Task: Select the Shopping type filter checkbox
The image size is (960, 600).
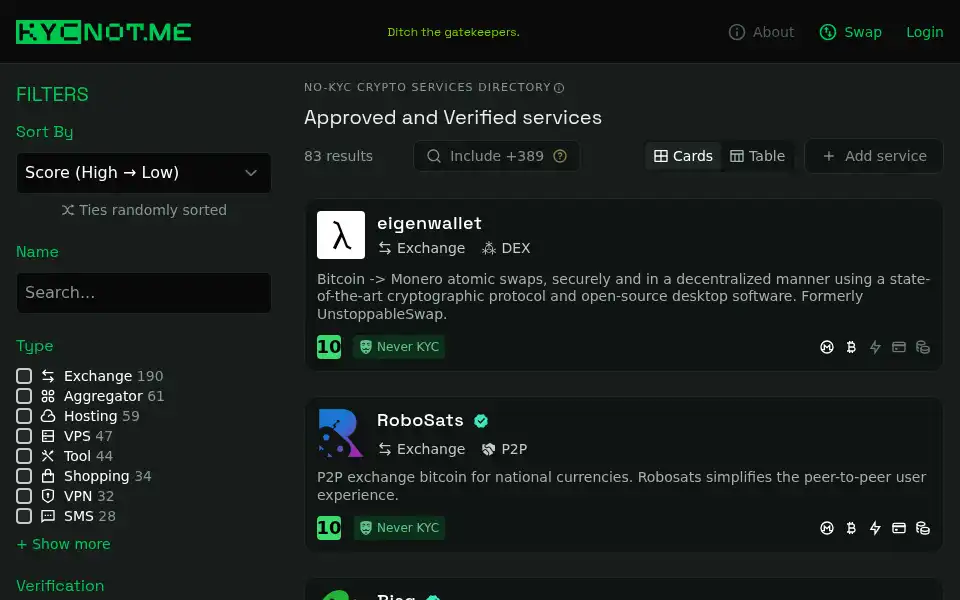Action: 24,476
